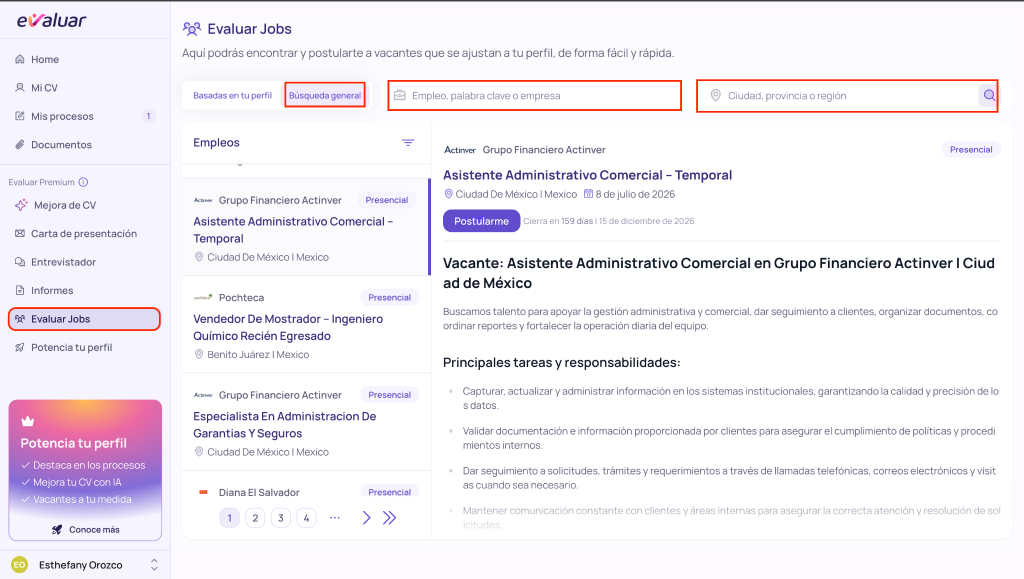This screenshot has width=1024, height=579.
Task: Go to results page 4
Action: (x=306, y=518)
